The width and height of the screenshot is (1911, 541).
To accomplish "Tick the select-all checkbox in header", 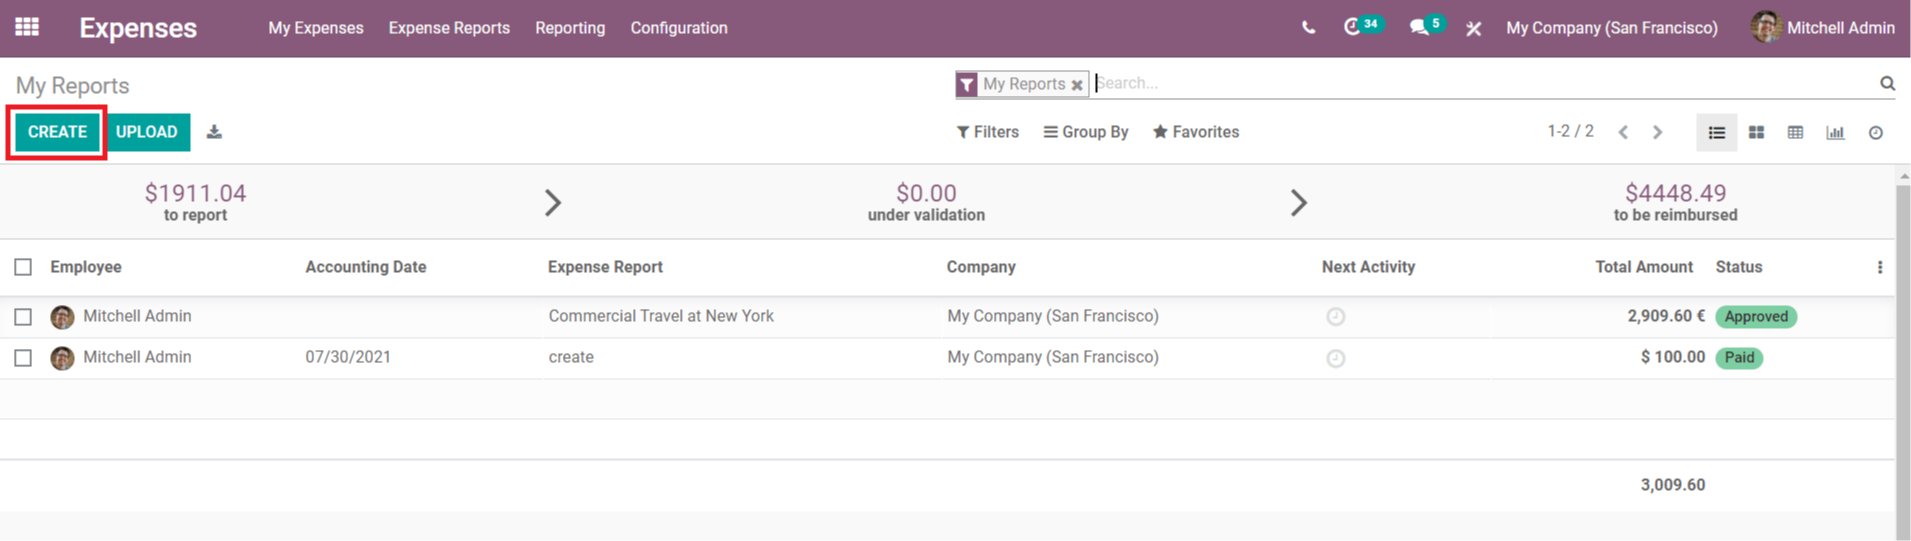I will click(23, 267).
